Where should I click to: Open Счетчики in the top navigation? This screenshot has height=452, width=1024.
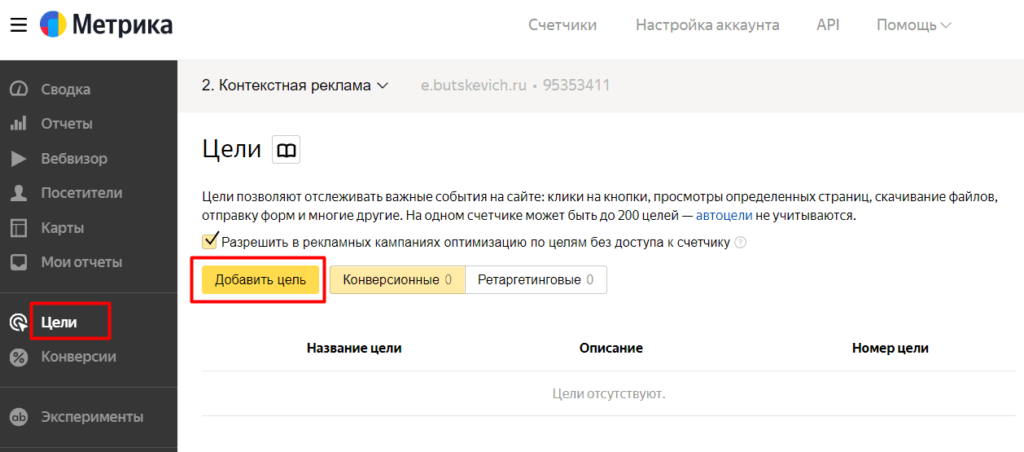click(562, 25)
